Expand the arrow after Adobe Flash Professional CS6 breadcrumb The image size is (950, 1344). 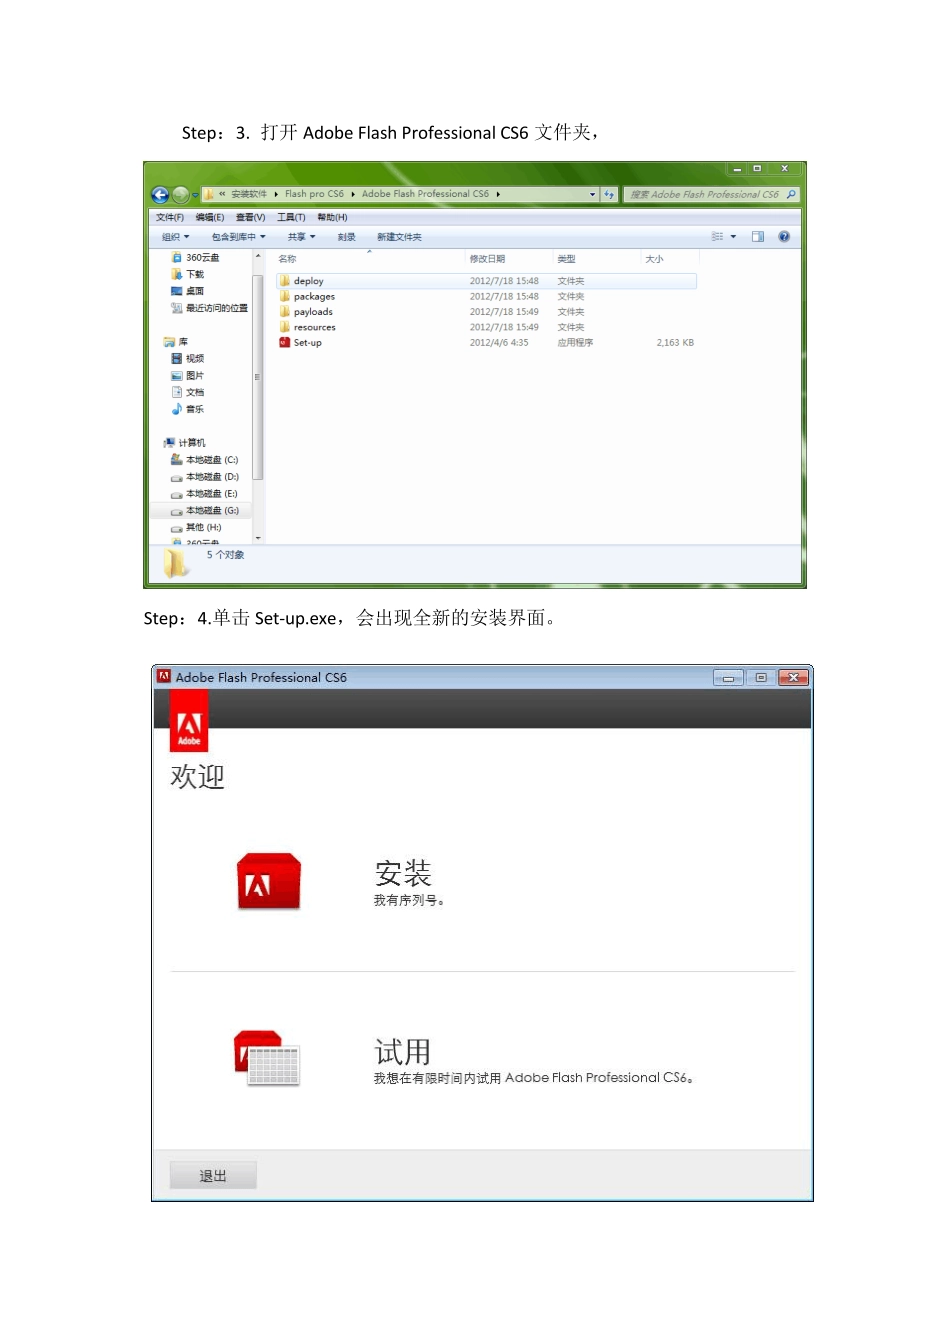pyautogui.click(x=498, y=194)
